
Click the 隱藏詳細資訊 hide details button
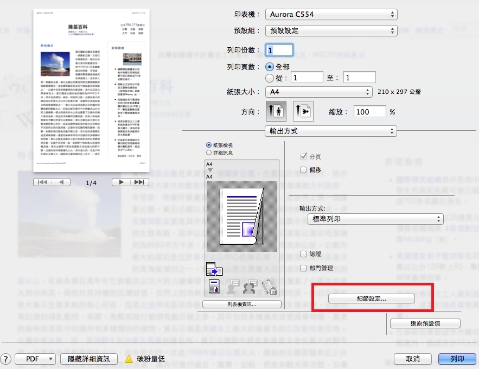[89, 359]
